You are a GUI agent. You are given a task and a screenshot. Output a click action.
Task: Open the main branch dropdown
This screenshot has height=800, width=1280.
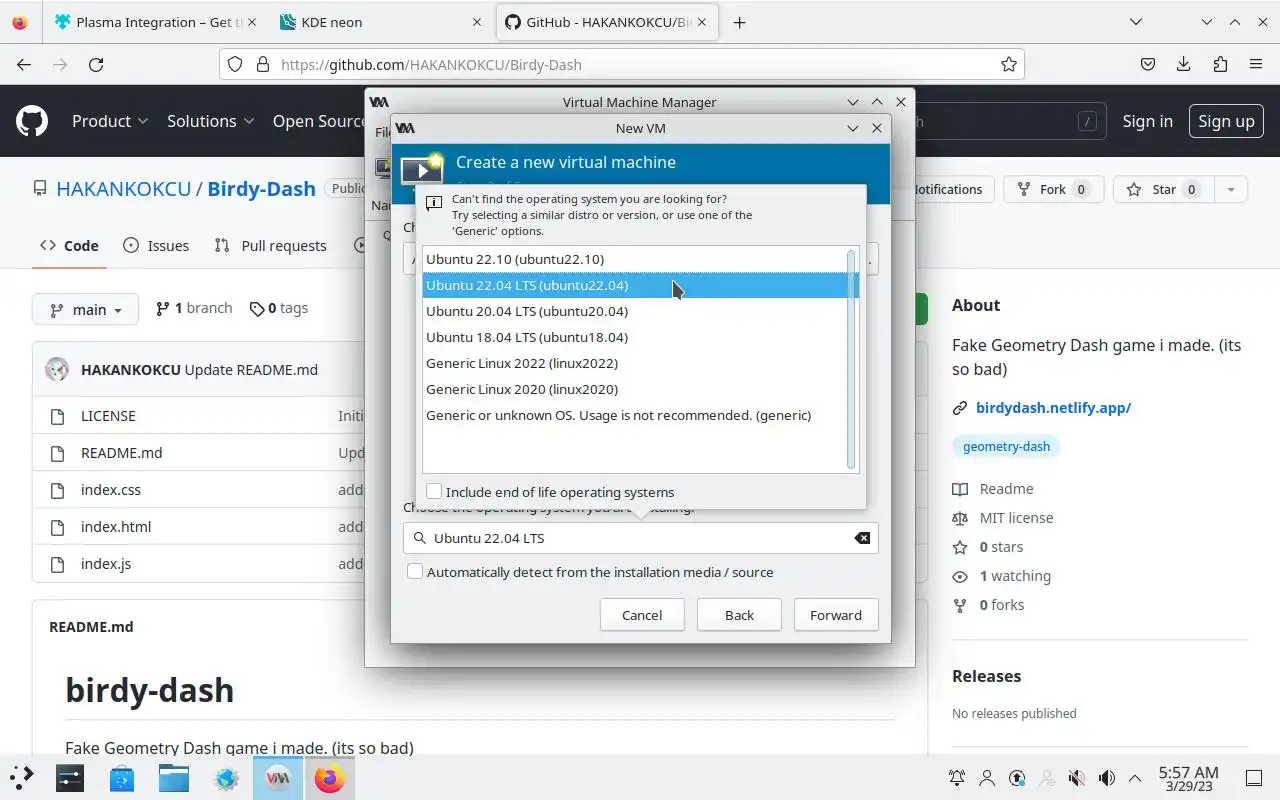85,309
